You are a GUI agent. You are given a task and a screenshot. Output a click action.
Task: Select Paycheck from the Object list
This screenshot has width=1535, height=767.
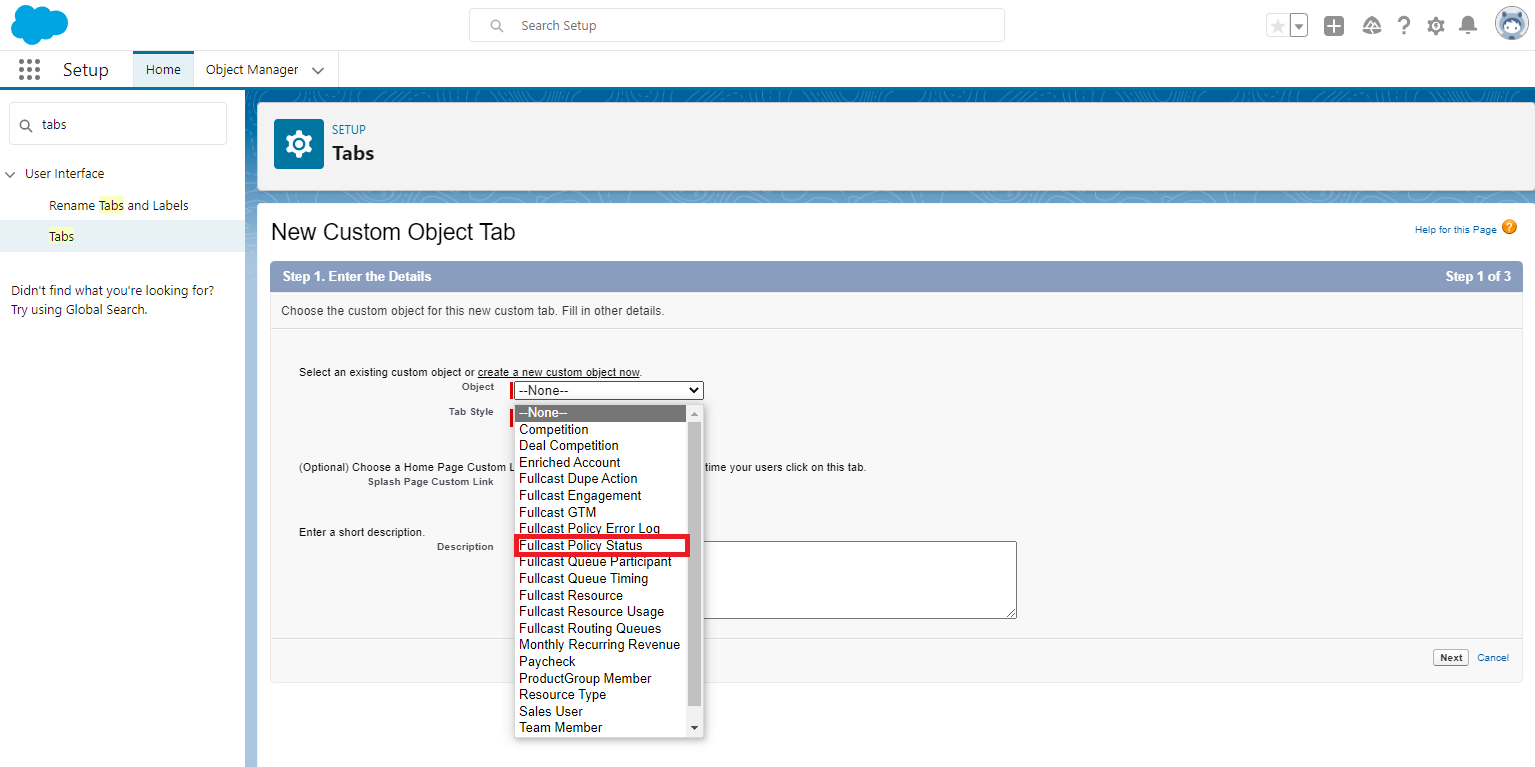click(601, 662)
